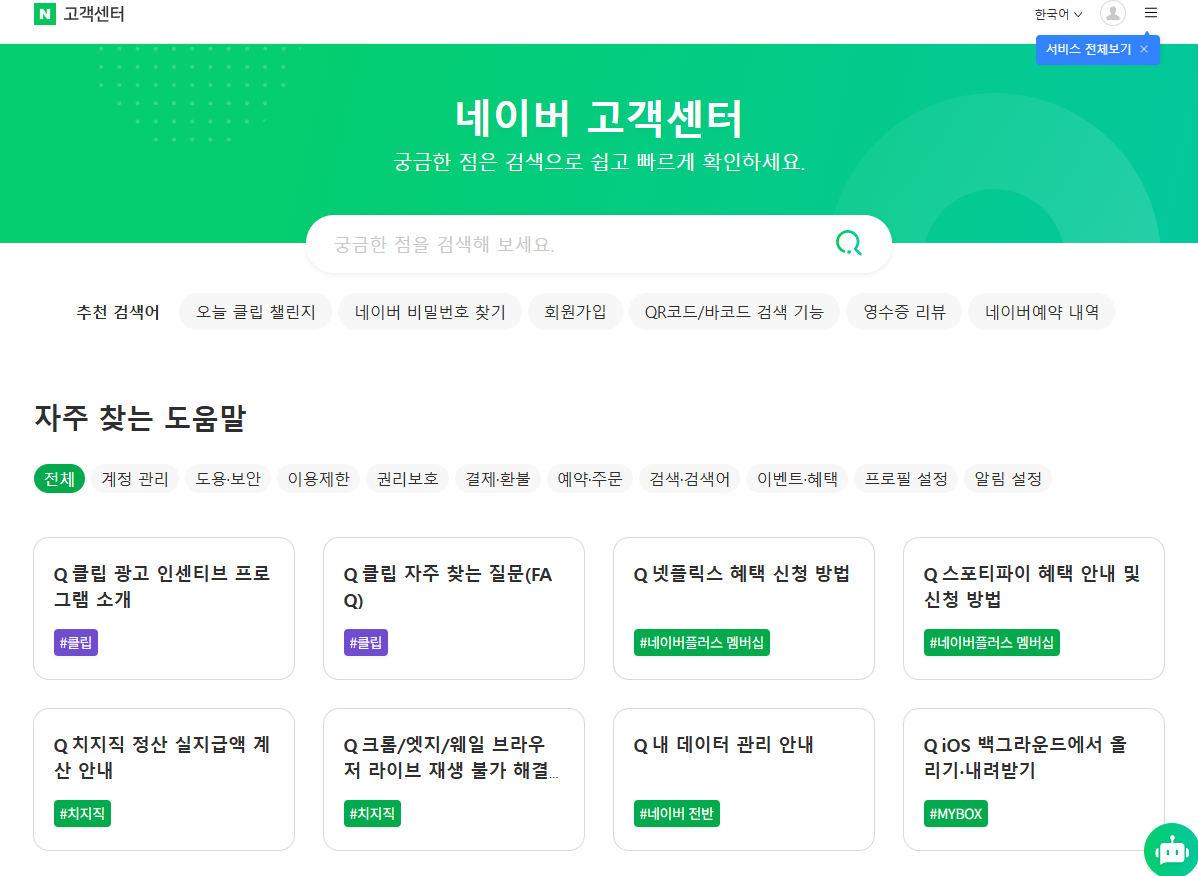Click the green search magnifier icon
Viewport: 1198px width, 876px height.
coord(848,244)
